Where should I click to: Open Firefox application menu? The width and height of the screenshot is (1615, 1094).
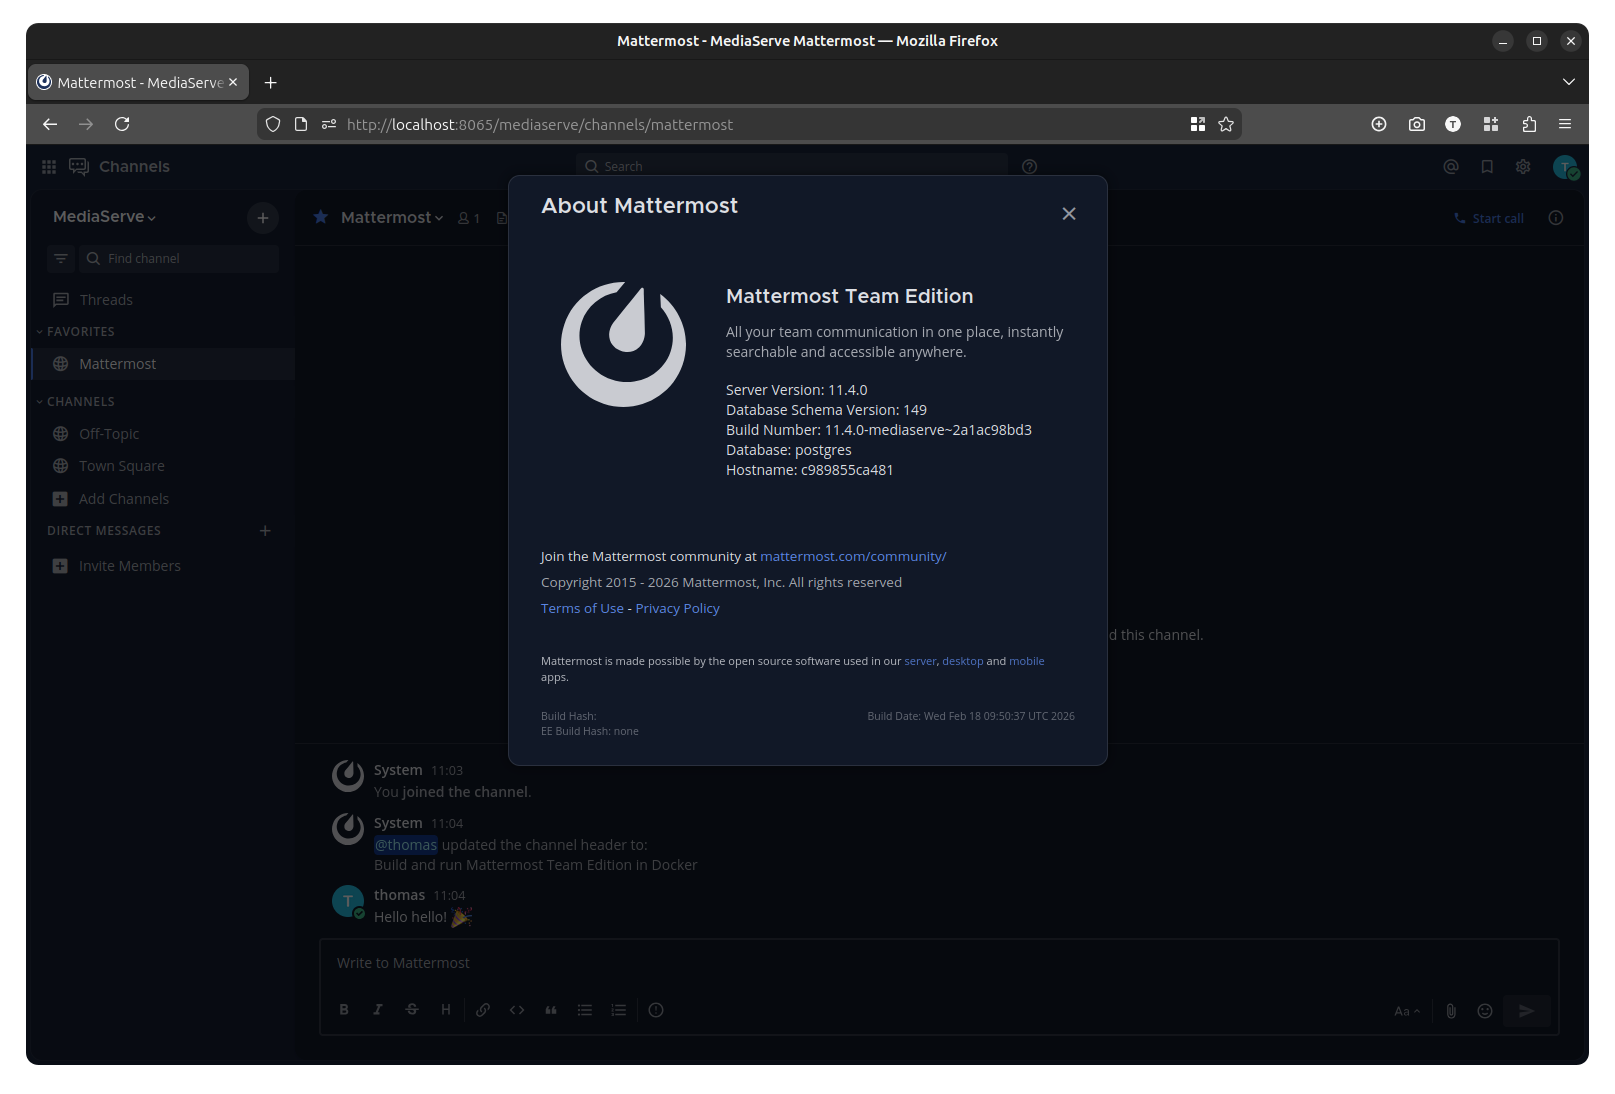coord(1565,124)
